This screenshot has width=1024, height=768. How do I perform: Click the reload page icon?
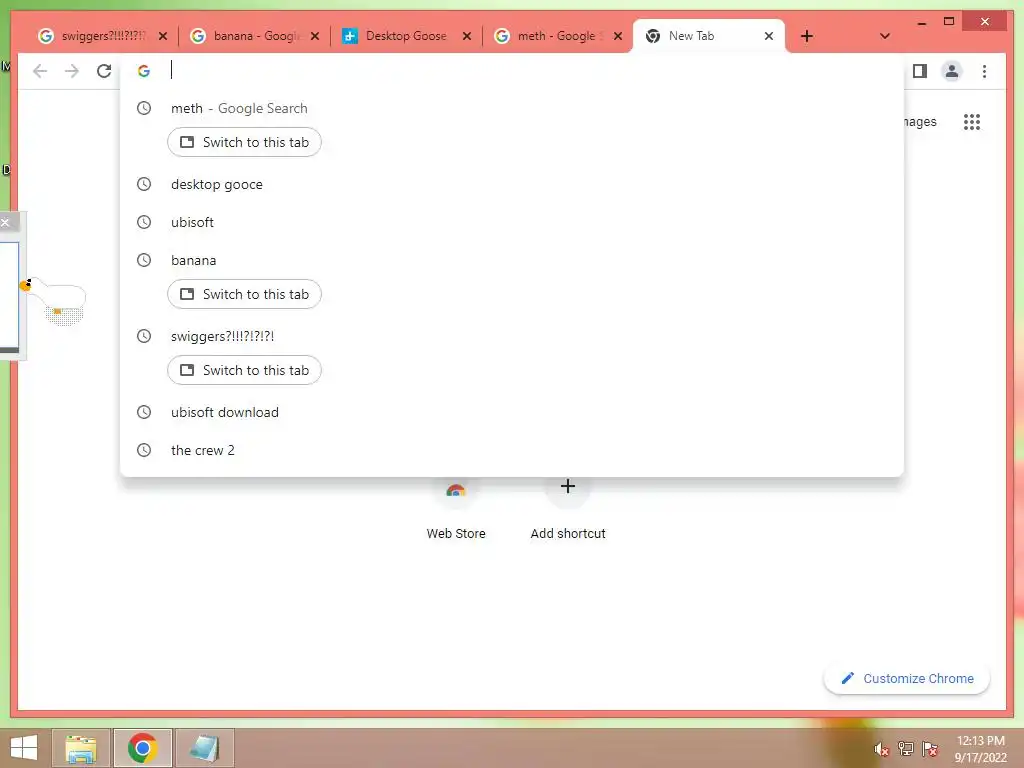104,71
